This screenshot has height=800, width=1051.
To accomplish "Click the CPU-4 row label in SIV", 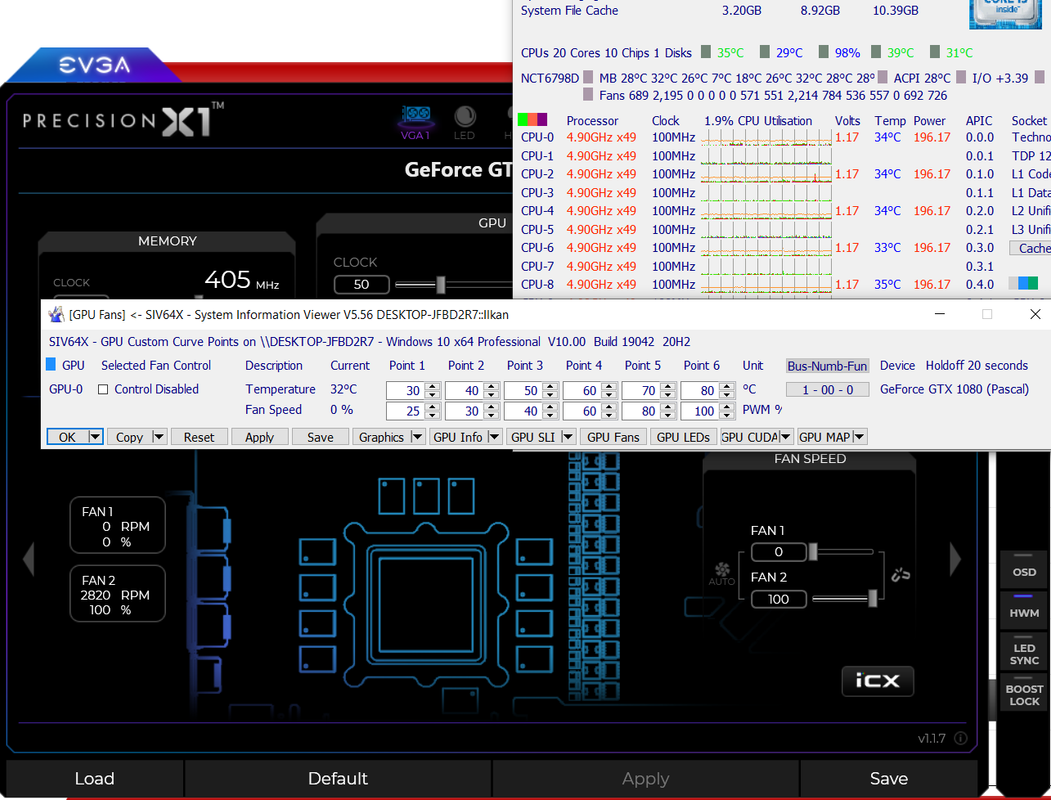I will (538, 211).
